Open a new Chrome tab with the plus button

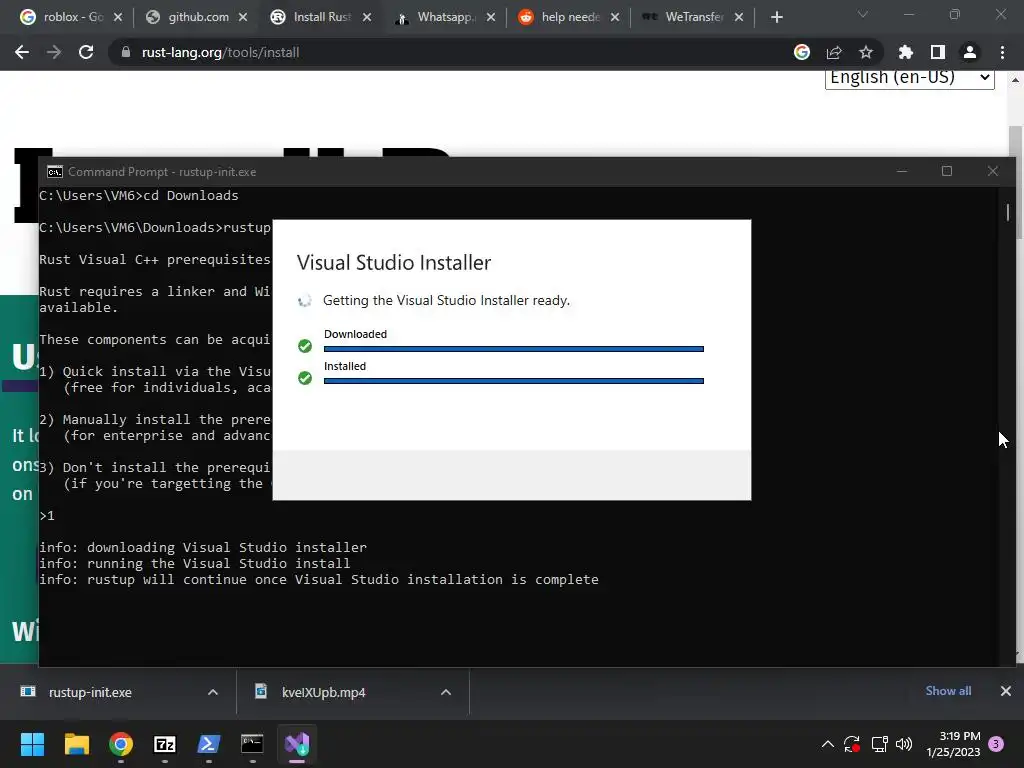tap(776, 17)
